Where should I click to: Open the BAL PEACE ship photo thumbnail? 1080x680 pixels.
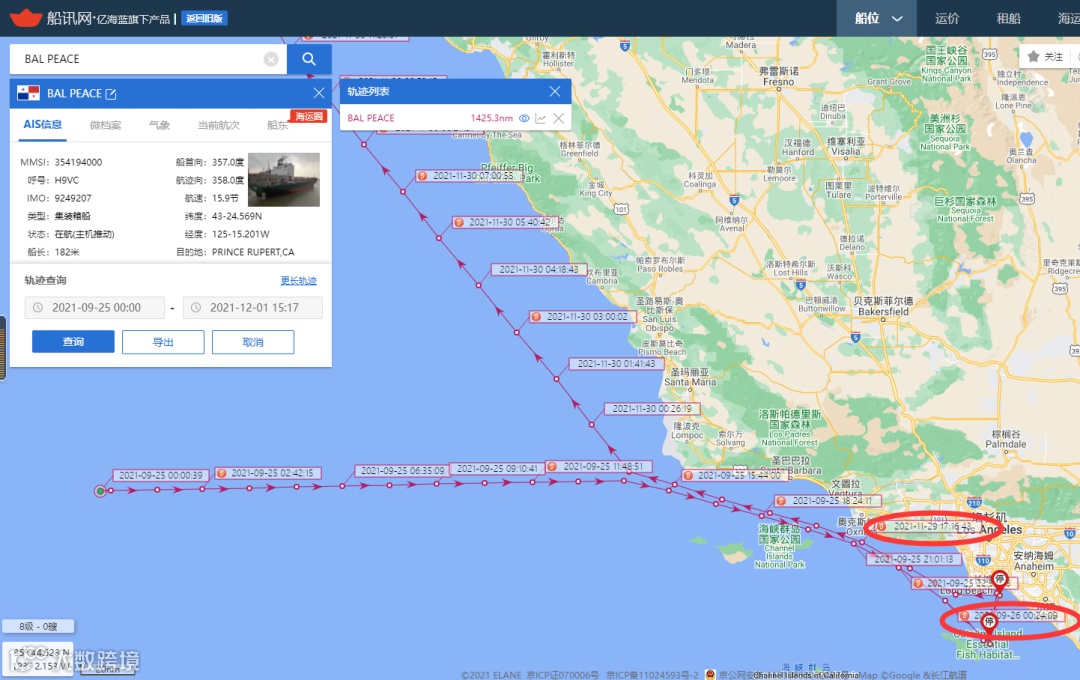pos(284,180)
